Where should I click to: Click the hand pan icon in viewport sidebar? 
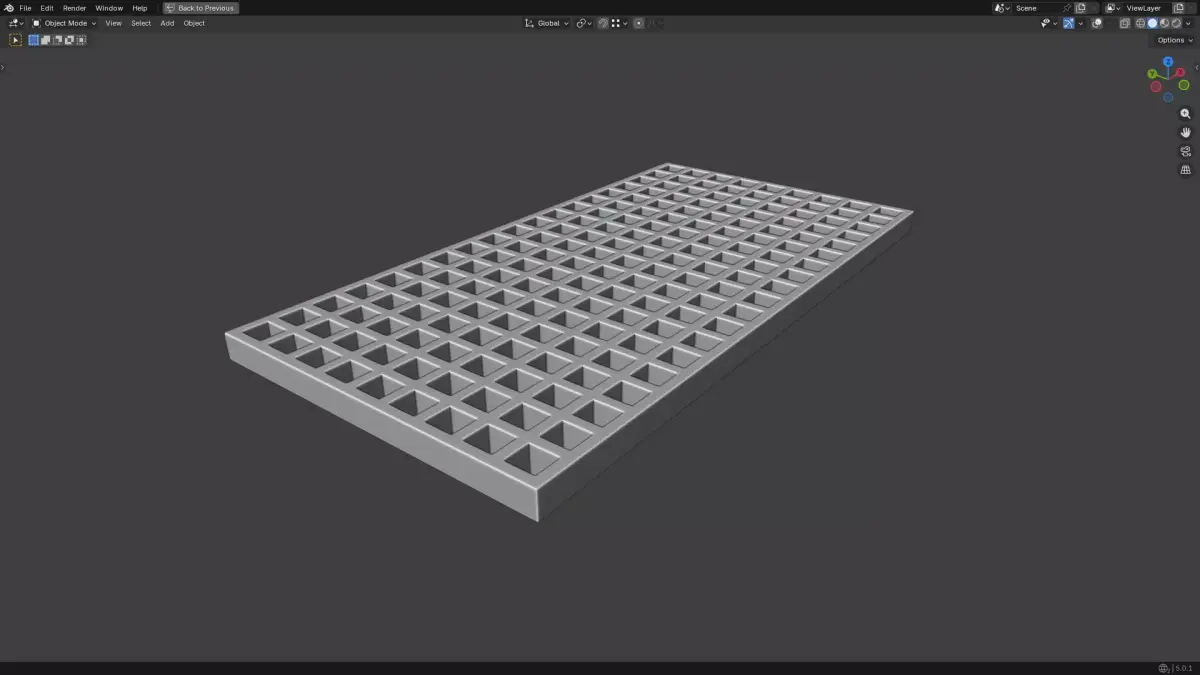[1185, 131]
